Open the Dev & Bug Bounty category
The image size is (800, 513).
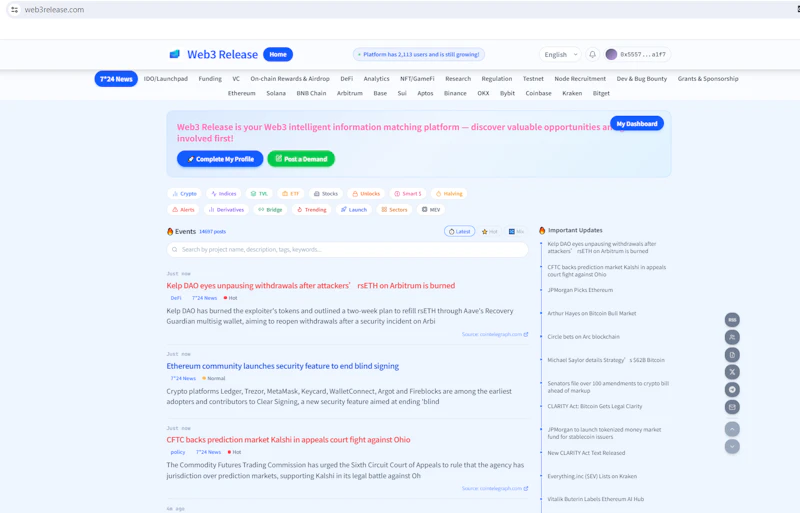pyautogui.click(x=642, y=79)
